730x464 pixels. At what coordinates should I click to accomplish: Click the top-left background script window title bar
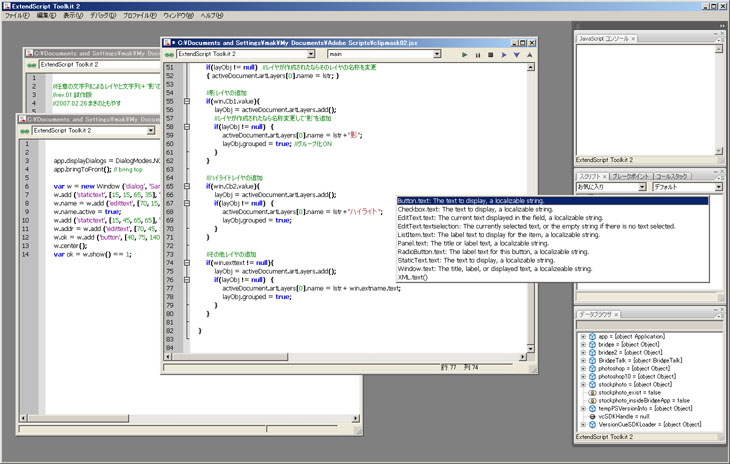(92, 54)
